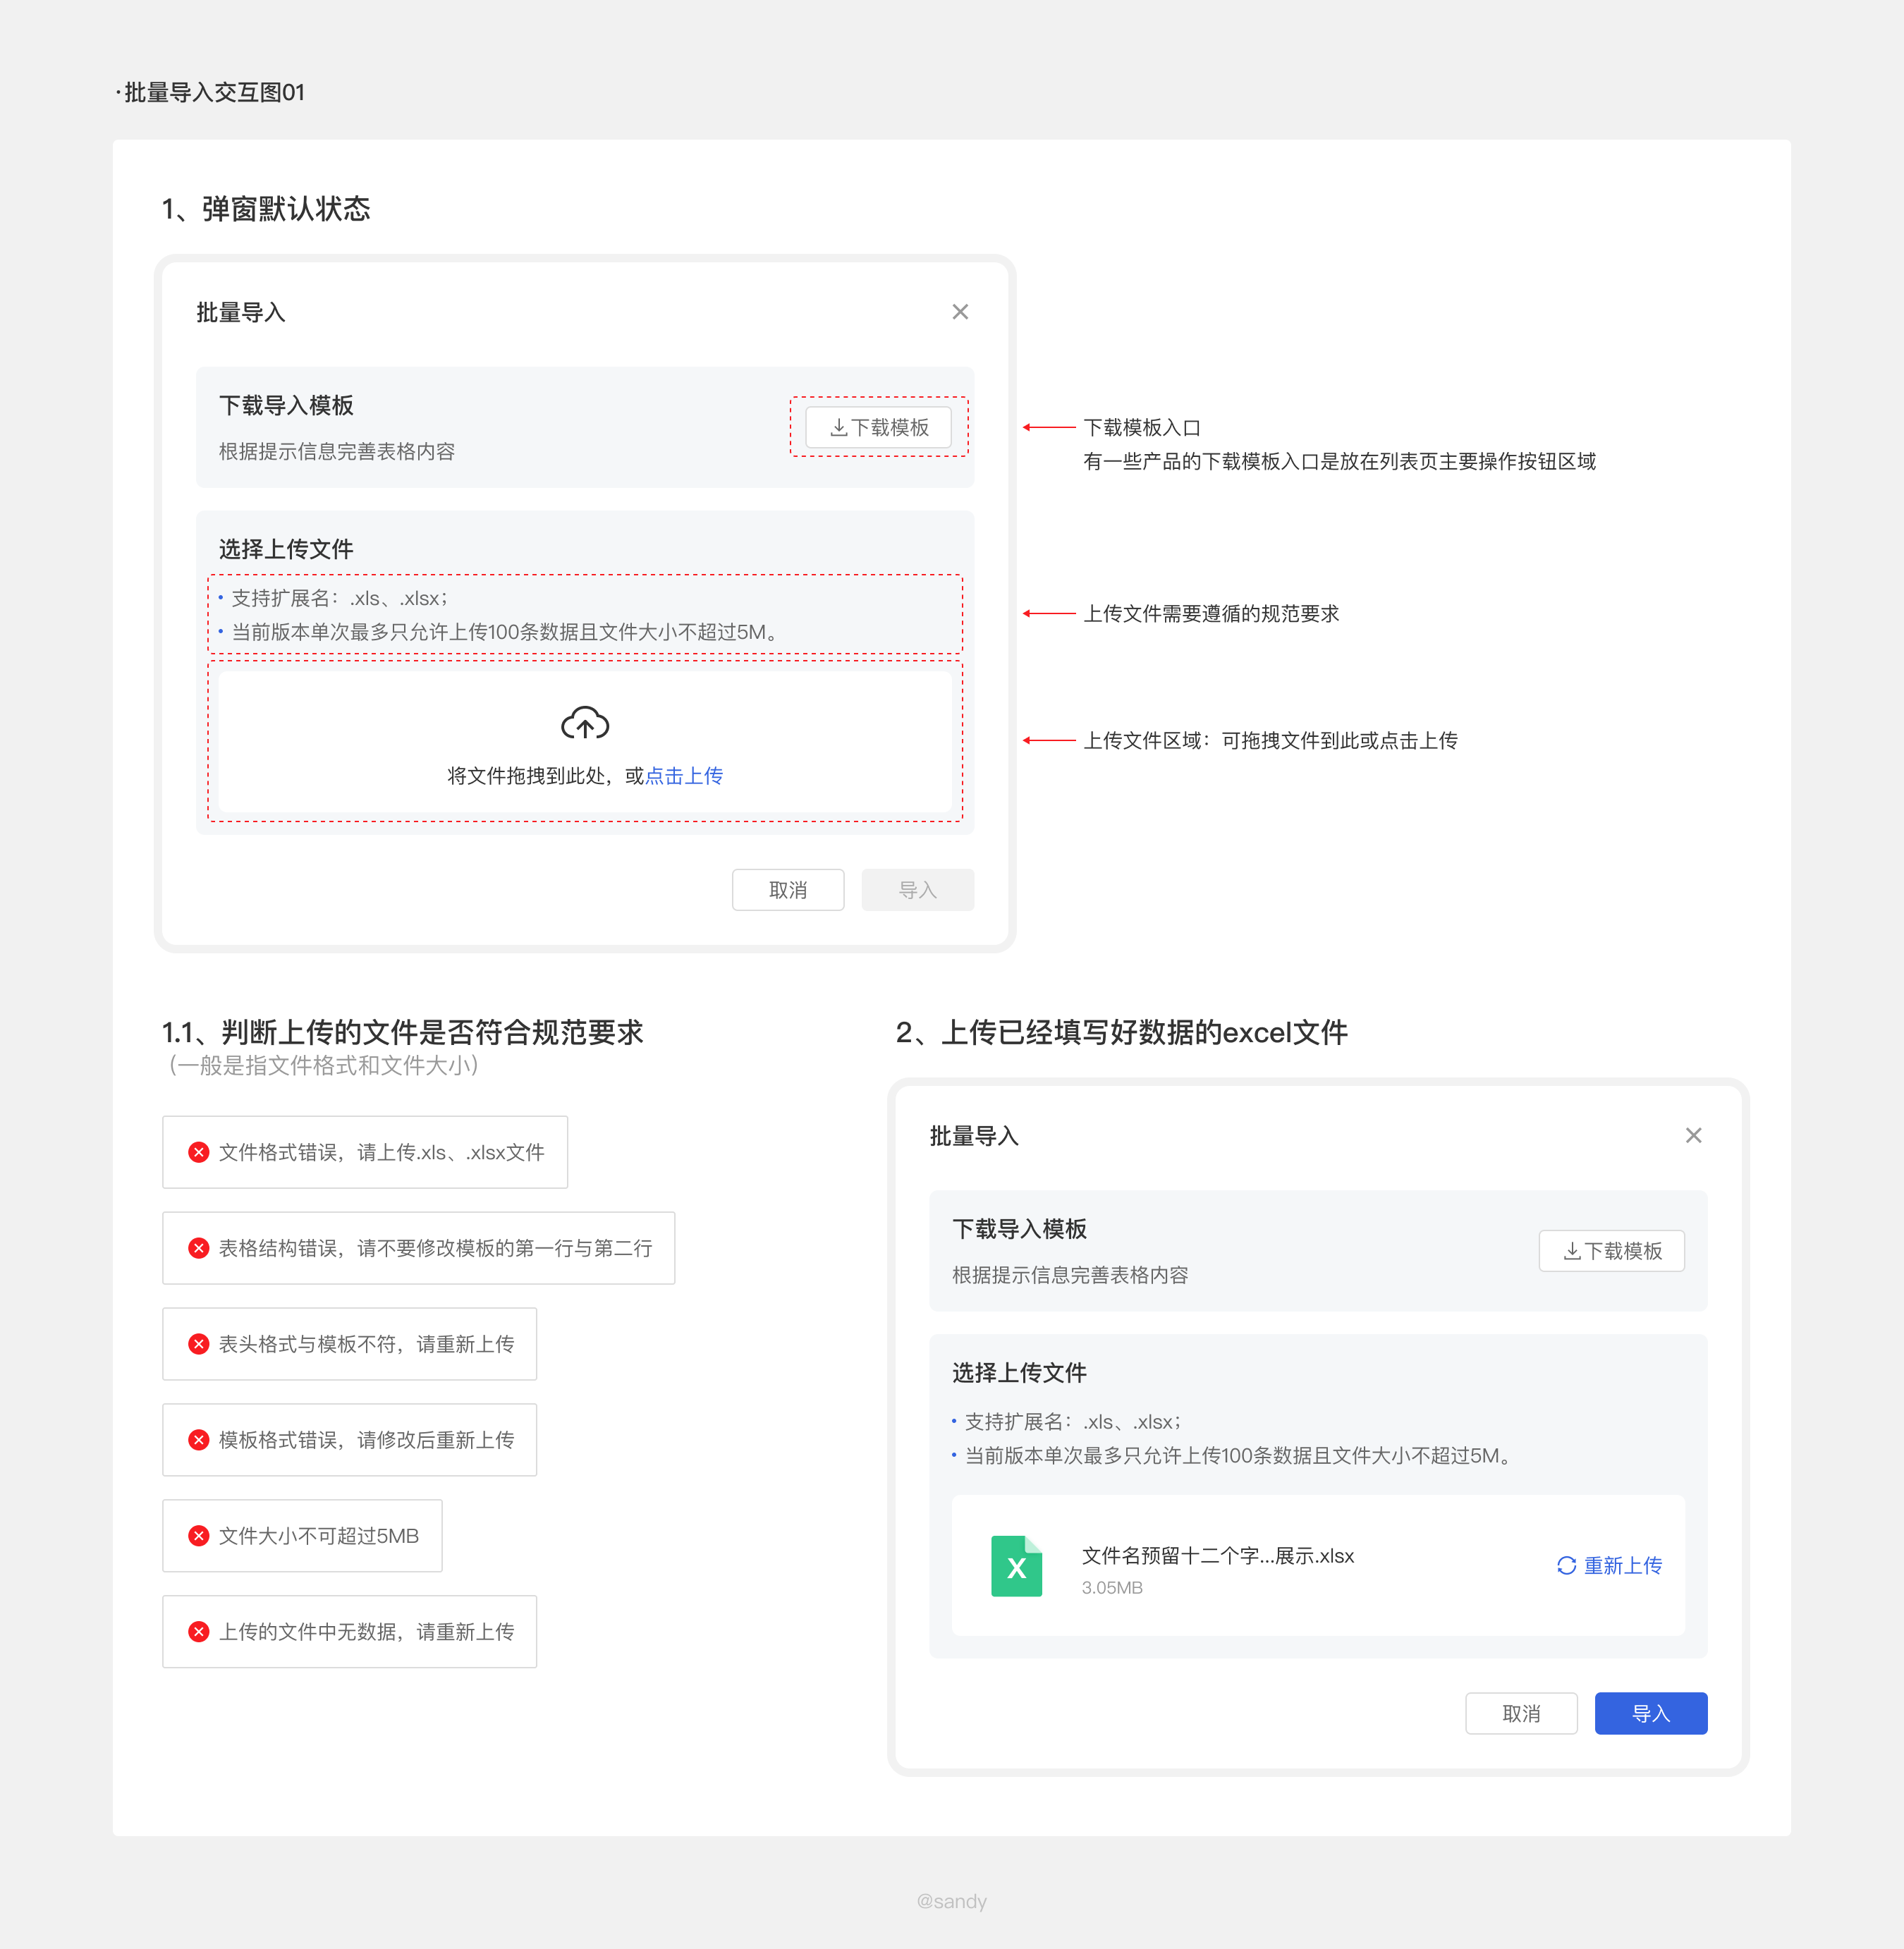The image size is (1904, 1949).
Task: Click red error icon for 表头格式与模板不符
Action: coord(199,1344)
